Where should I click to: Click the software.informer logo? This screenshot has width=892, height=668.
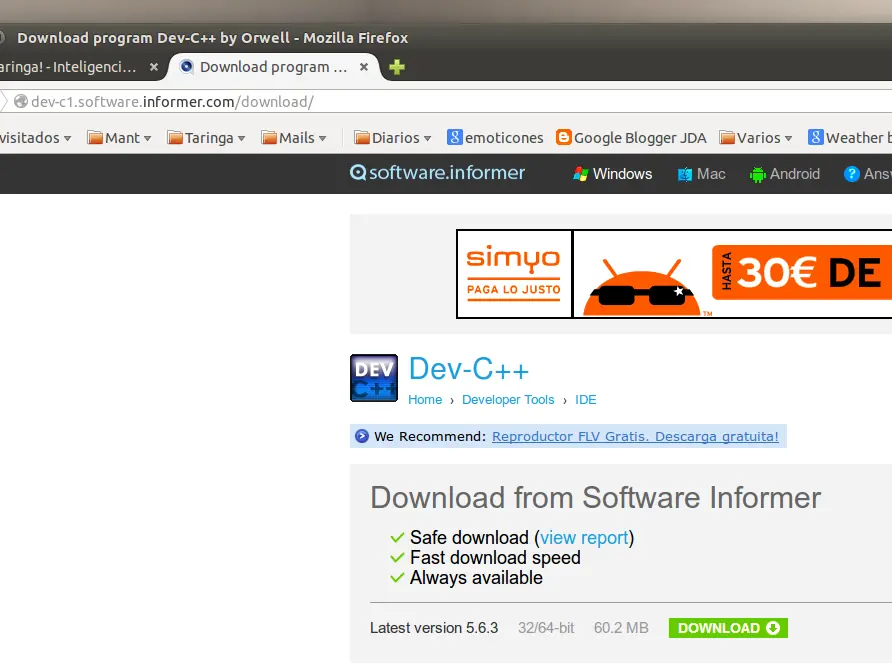[437, 172]
